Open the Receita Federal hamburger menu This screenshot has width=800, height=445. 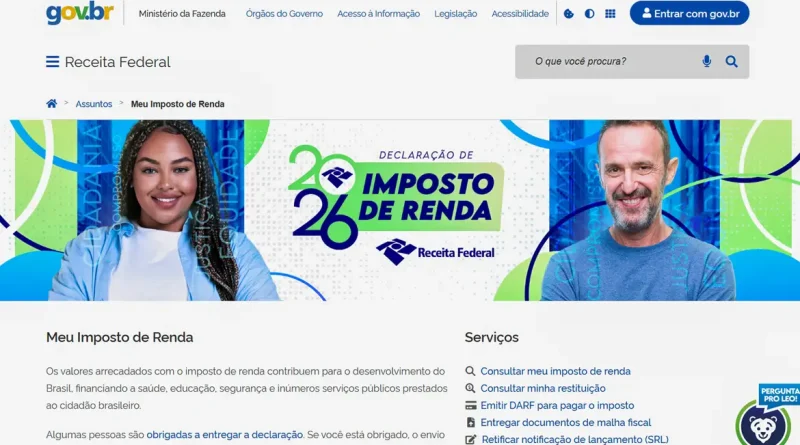52,62
